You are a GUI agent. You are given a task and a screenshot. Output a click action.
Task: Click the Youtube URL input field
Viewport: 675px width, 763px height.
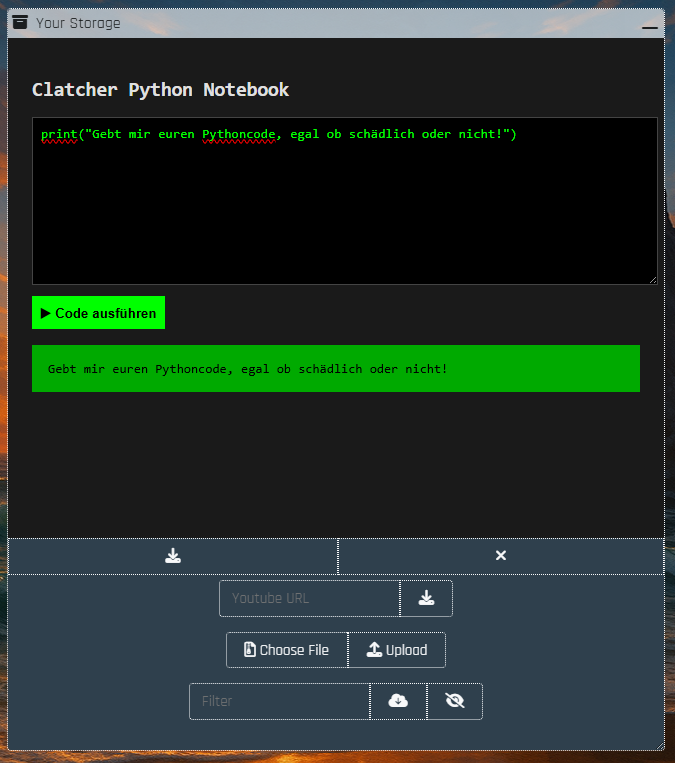tap(310, 598)
